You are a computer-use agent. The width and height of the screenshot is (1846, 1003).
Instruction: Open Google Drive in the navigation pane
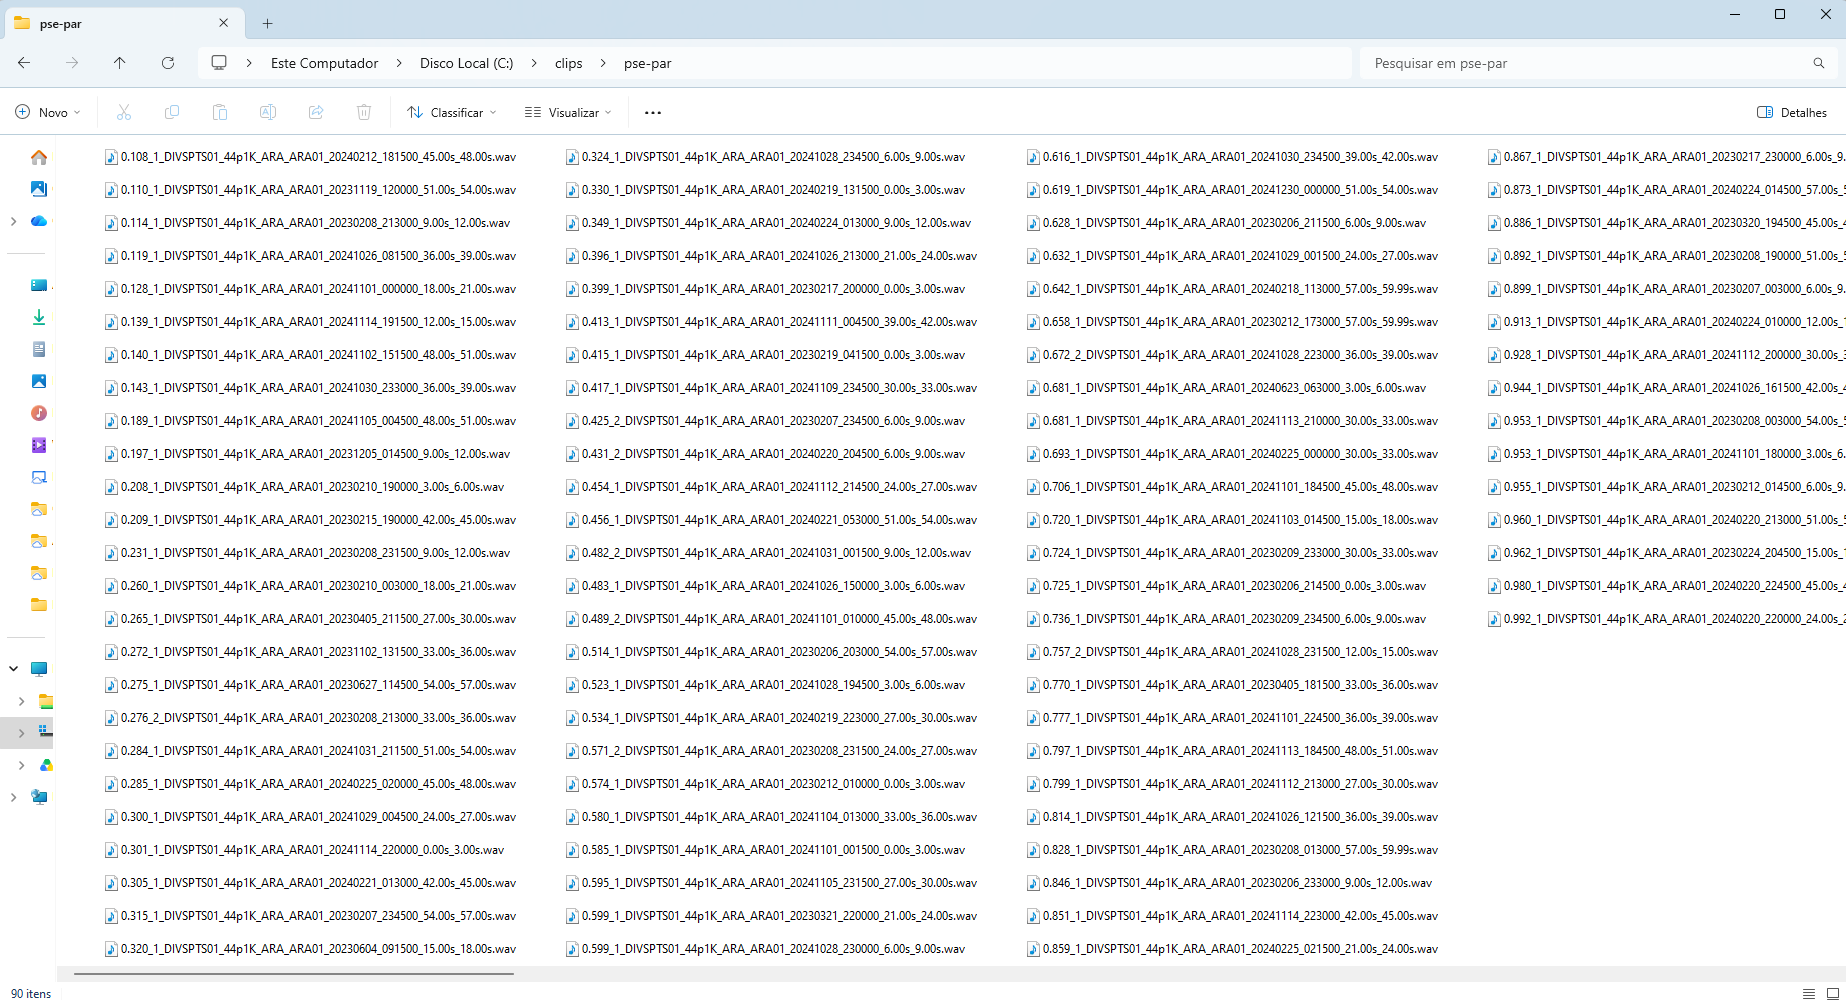pos(46,765)
